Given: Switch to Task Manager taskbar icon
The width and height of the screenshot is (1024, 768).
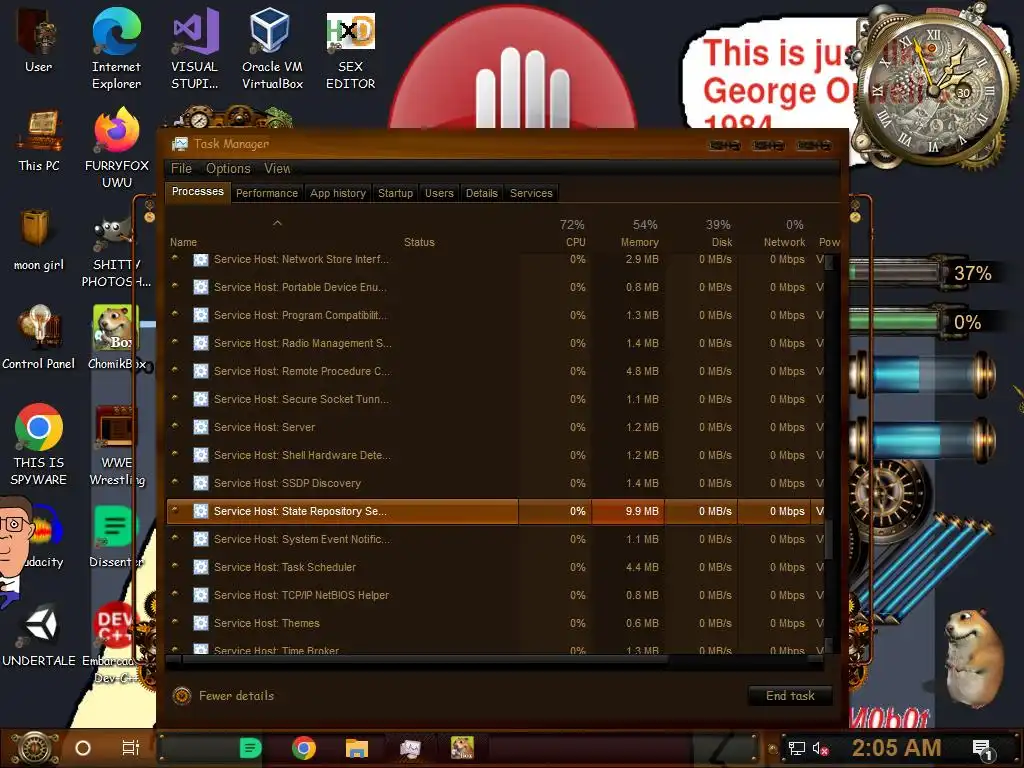Looking at the screenshot, I should point(410,748).
